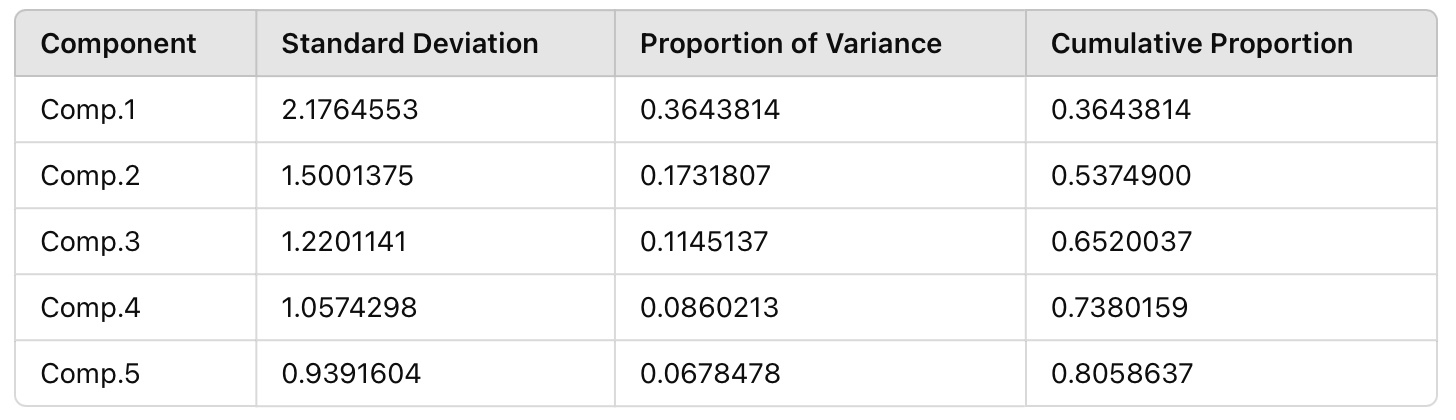Viewport: 1456px width, 420px height.
Task: Click variance proportion value 0.1731807
Action: point(705,176)
